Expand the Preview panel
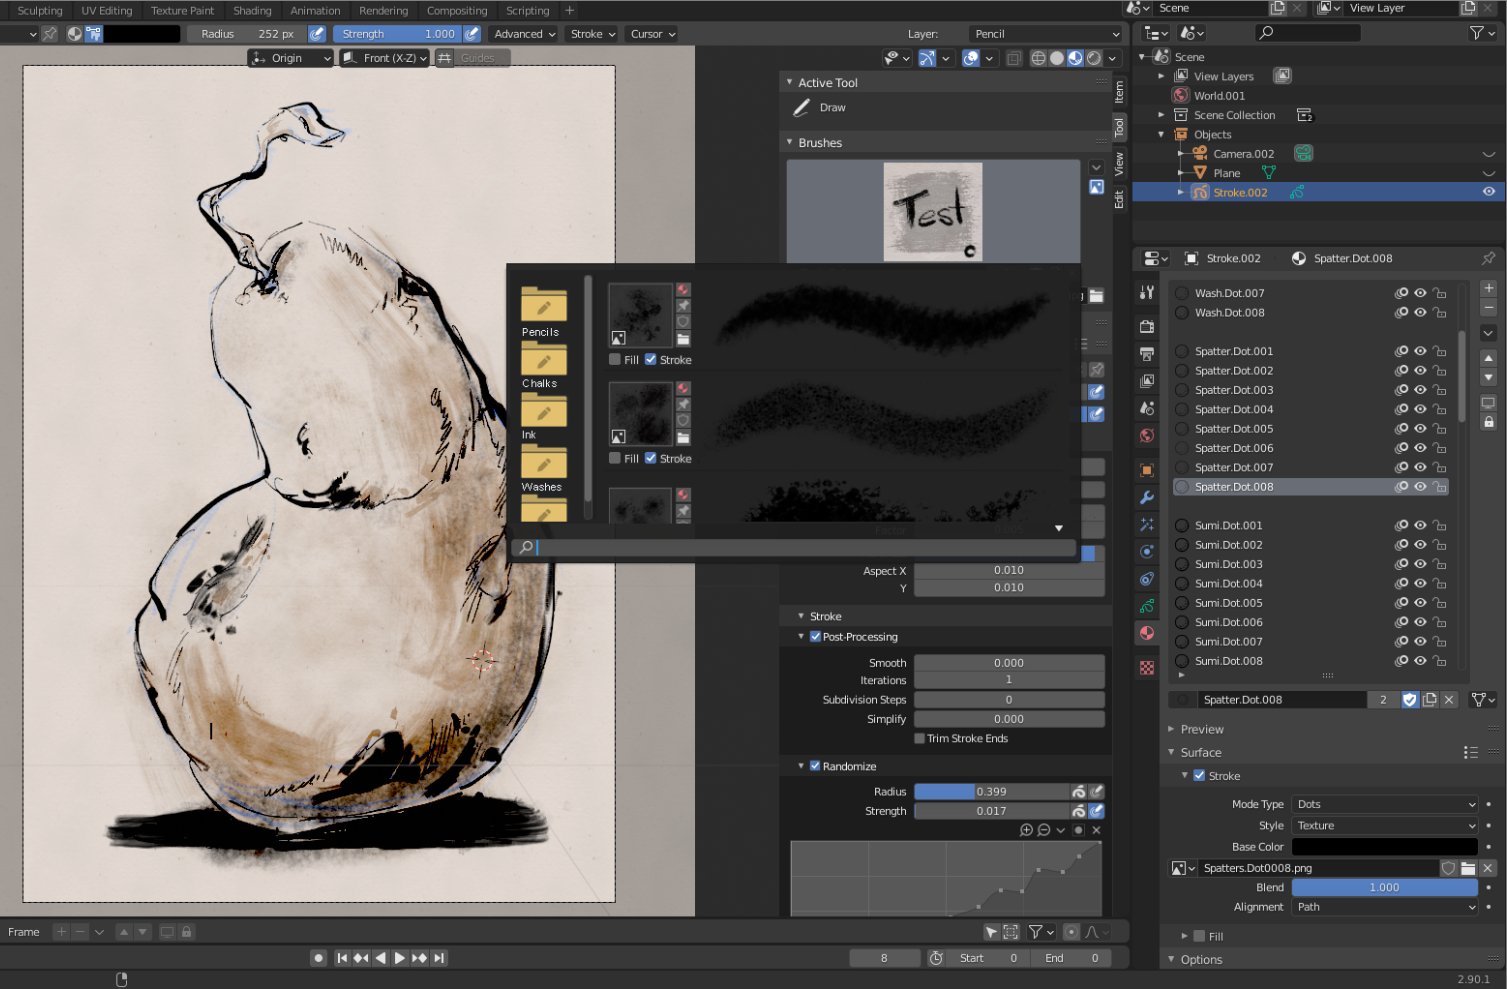The width and height of the screenshot is (1507, 989). click(1201, 729)
